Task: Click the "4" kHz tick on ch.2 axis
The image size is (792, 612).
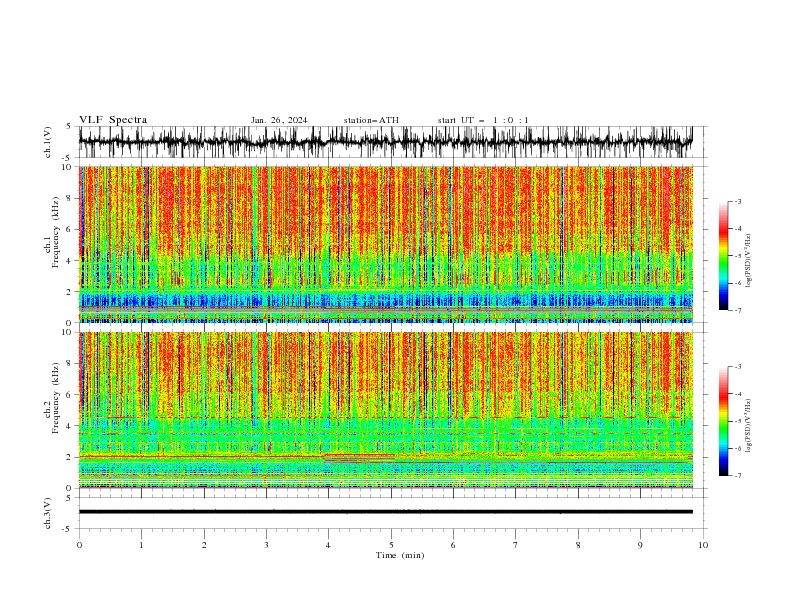Action: coord(71,426)
